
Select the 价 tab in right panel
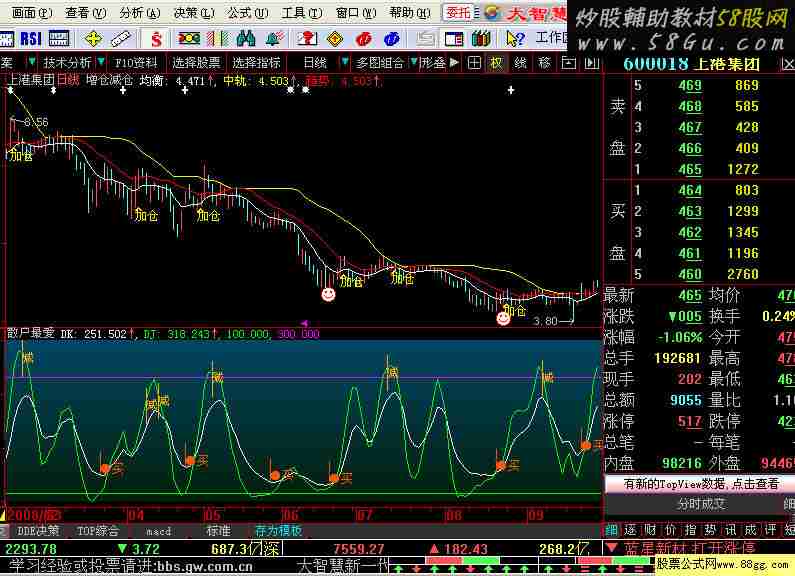click(x=670, y=530)
